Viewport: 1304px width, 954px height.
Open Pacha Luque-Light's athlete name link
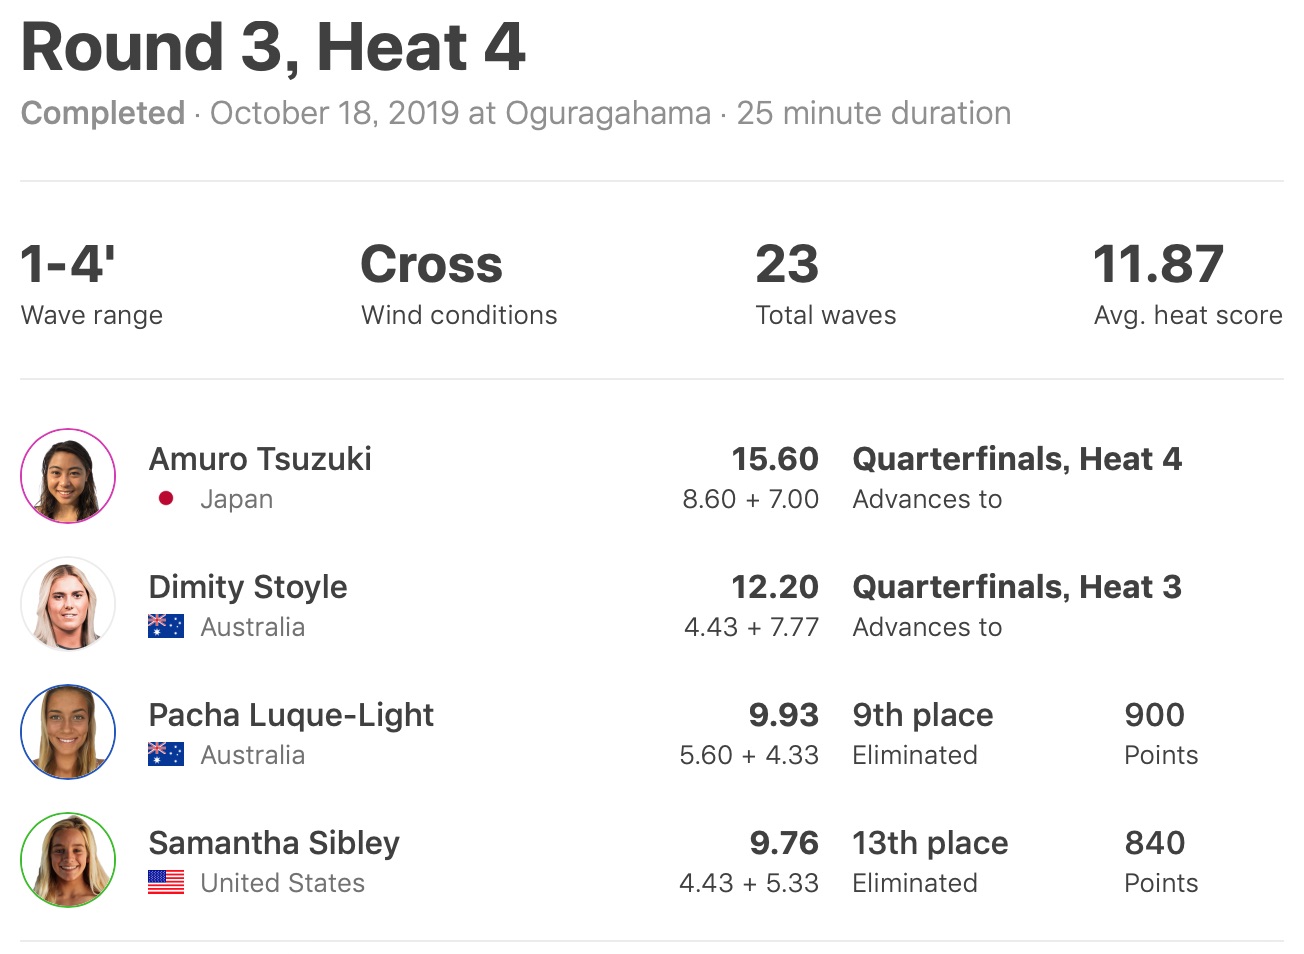tap(291, 715)
